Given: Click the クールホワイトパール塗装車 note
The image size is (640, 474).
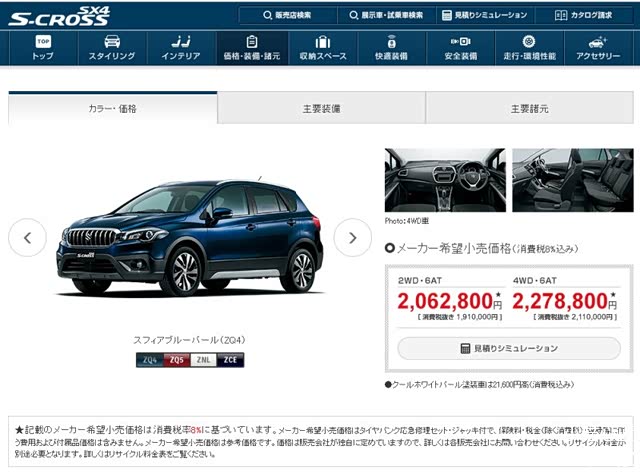Looking at the screenshot, I should coord(480,385).
